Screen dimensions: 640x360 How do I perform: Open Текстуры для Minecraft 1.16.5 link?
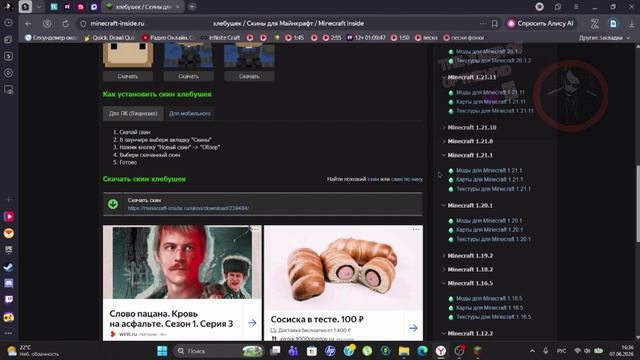point(493,317)
